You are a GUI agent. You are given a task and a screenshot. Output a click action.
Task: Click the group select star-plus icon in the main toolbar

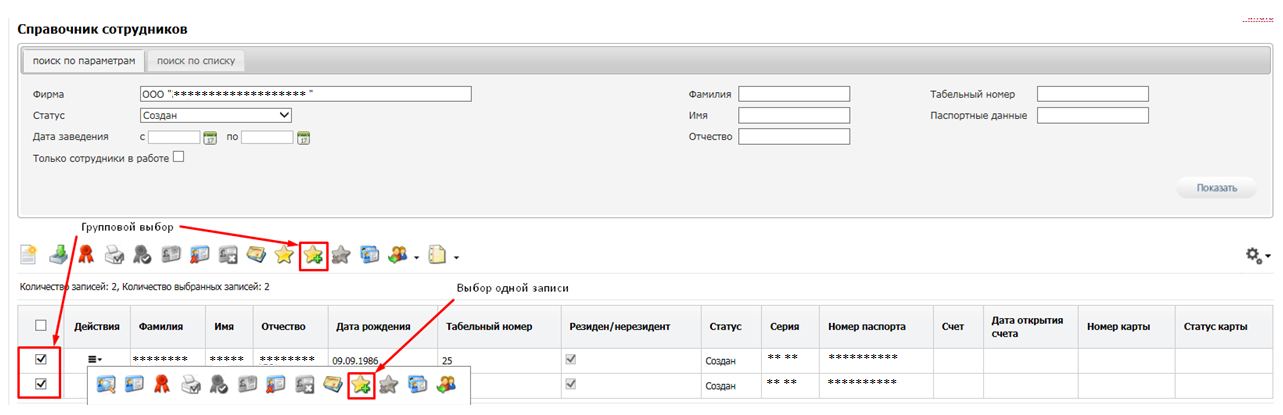tap(314, 255)
